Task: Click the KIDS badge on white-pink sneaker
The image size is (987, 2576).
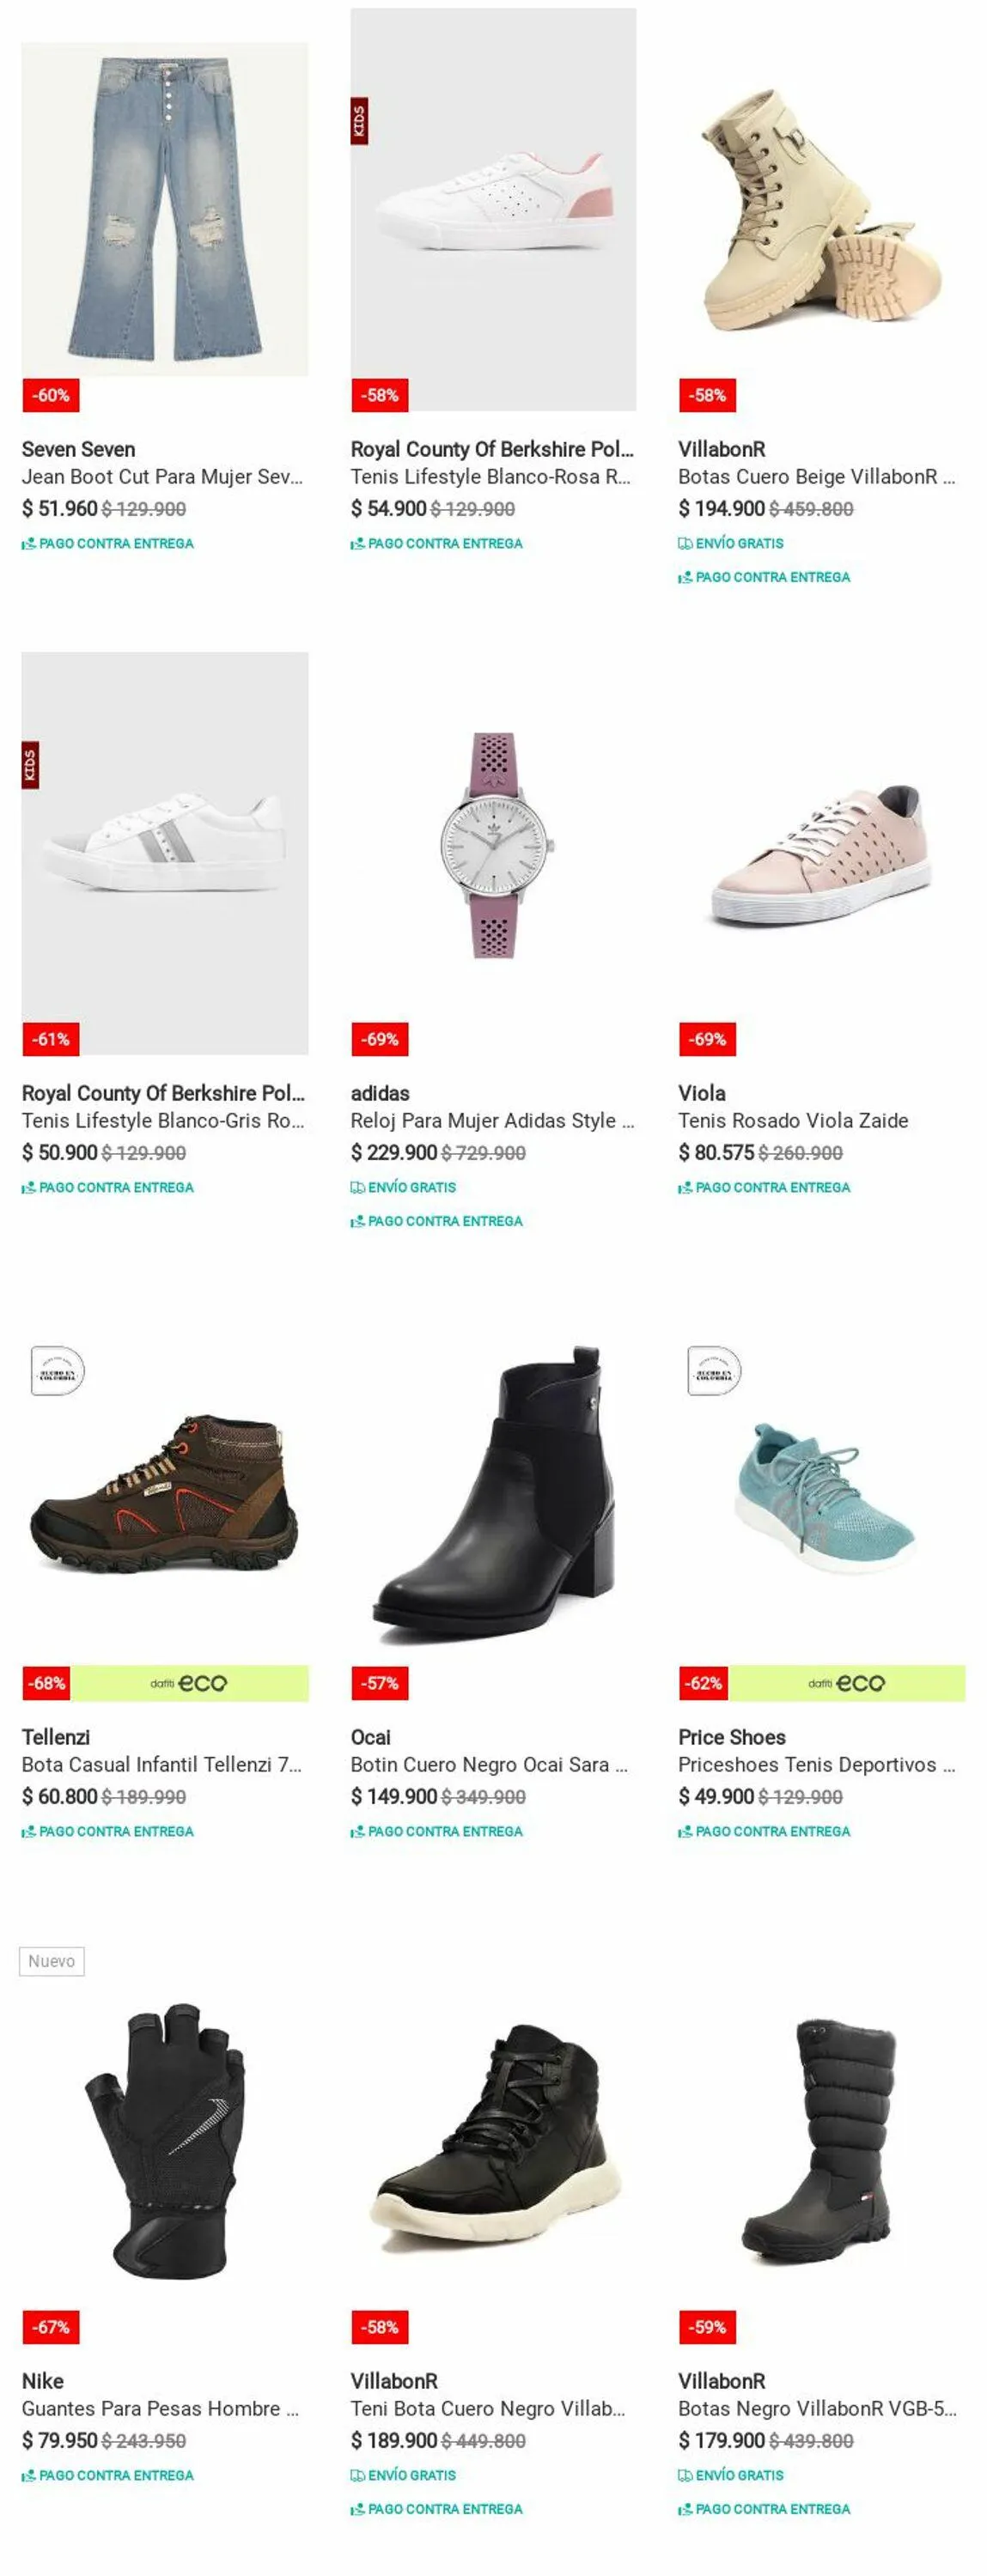Action: pyautogui.click(x=359, y=121)
